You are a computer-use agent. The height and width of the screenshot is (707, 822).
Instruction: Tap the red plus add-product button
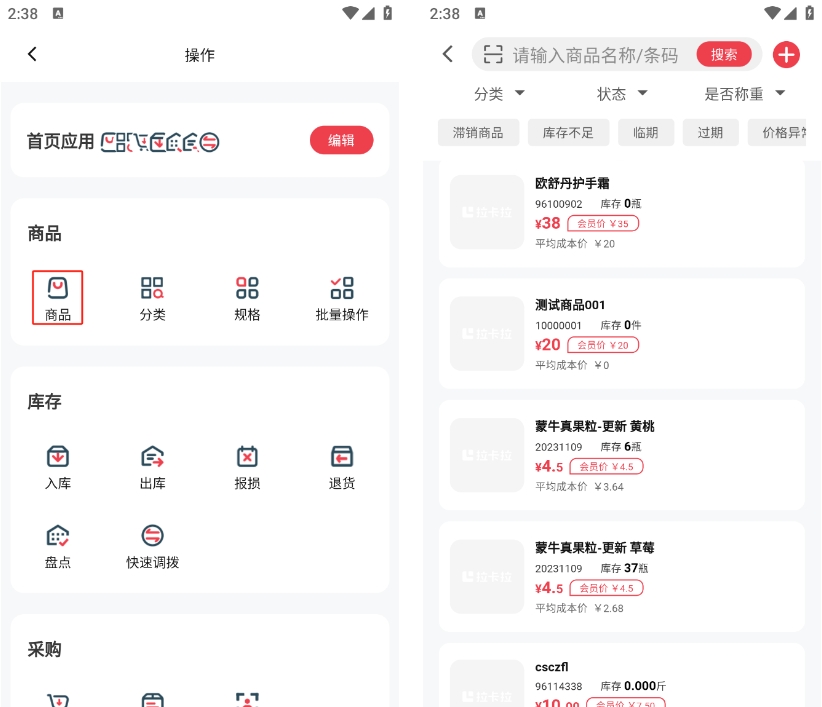[x=786, y=55]
